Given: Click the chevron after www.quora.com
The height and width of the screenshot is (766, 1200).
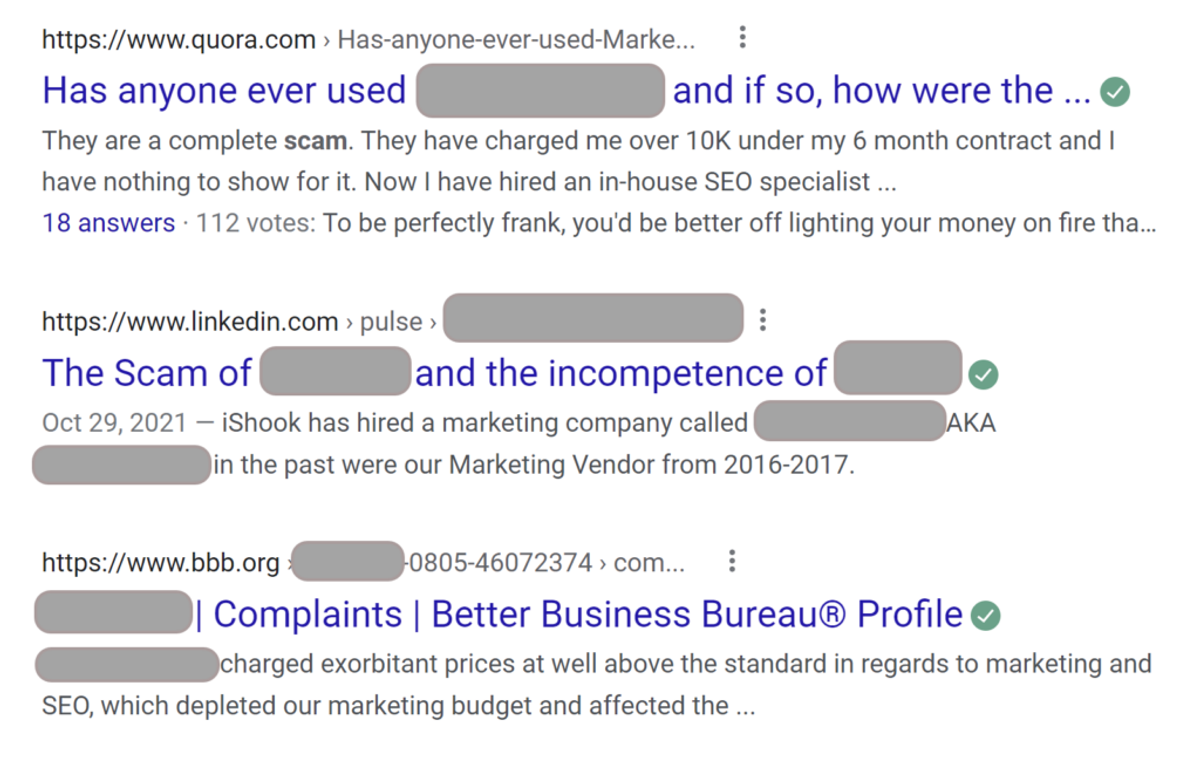Looking at the screenshot, I should coord(324,40).
